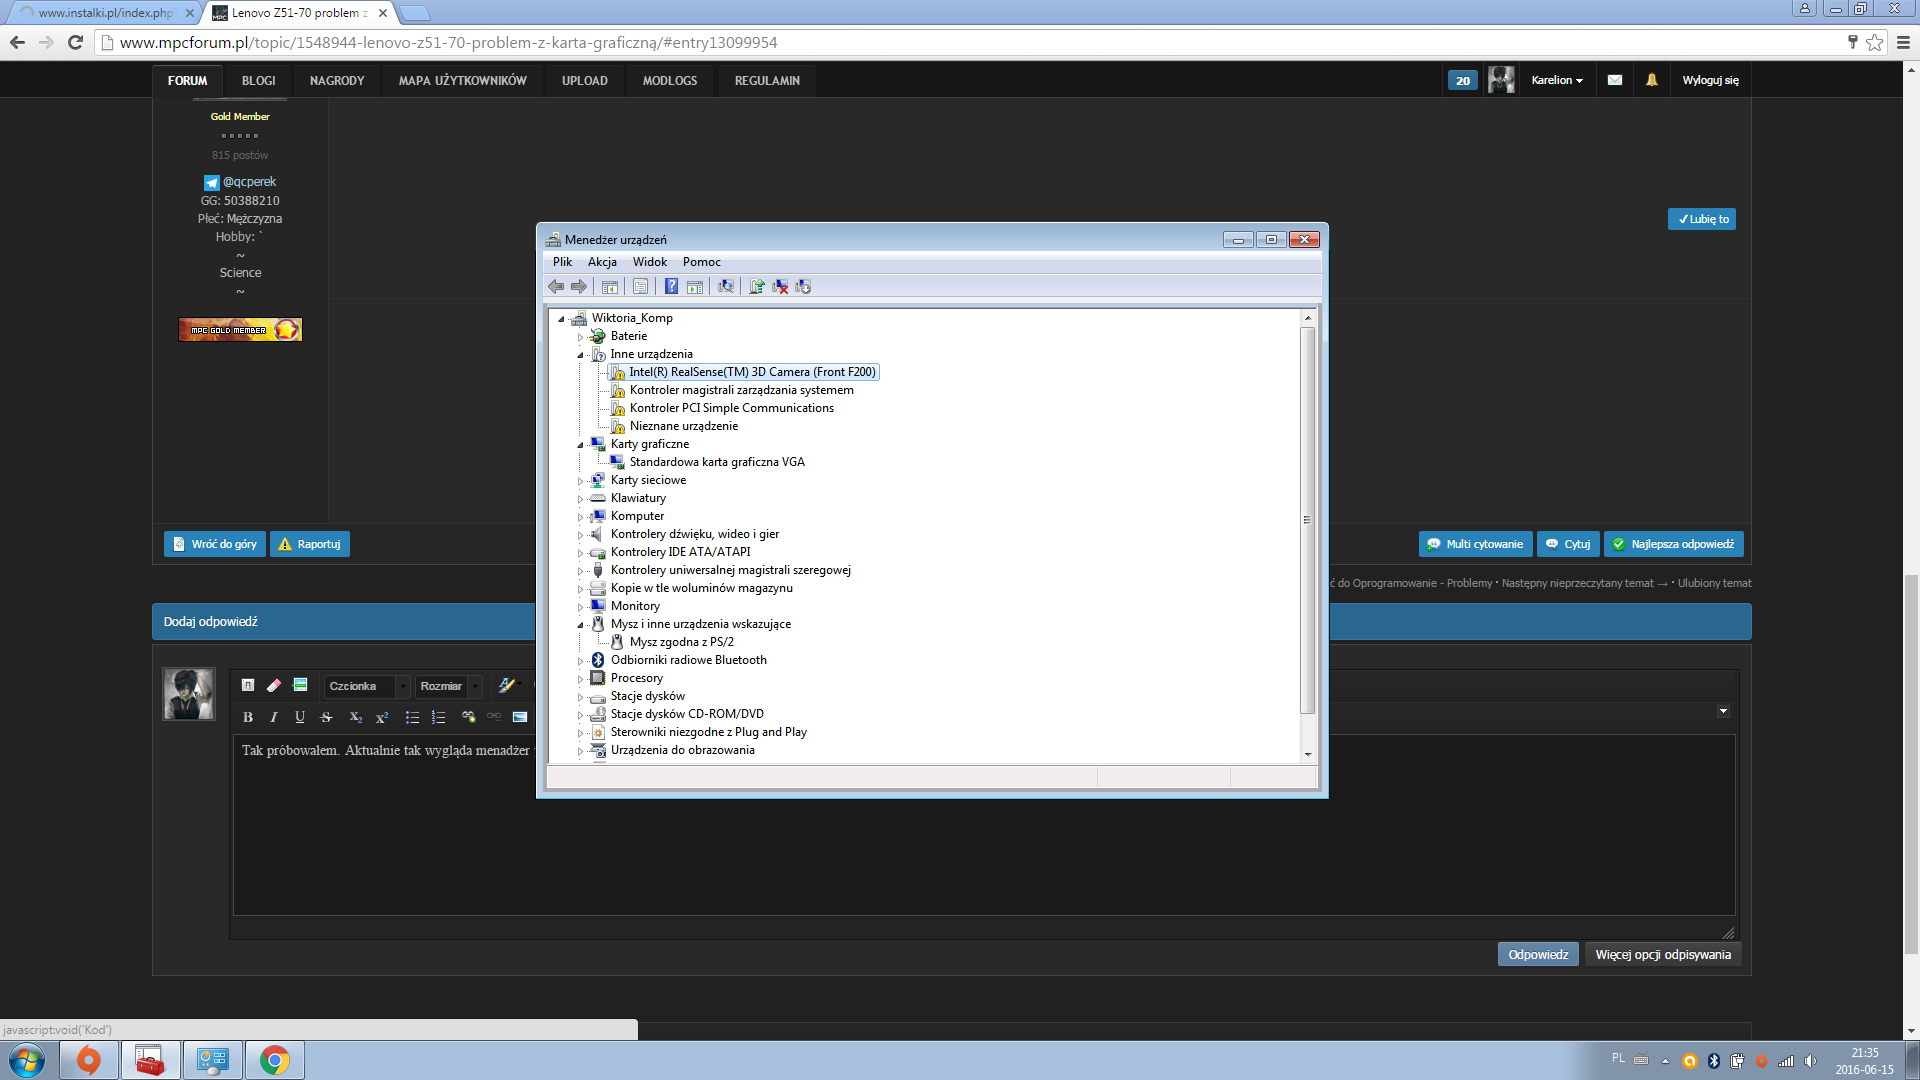Collapse the Inne urządzenia category
This screenshot has width=1920, height=1080.
point(580,355)
